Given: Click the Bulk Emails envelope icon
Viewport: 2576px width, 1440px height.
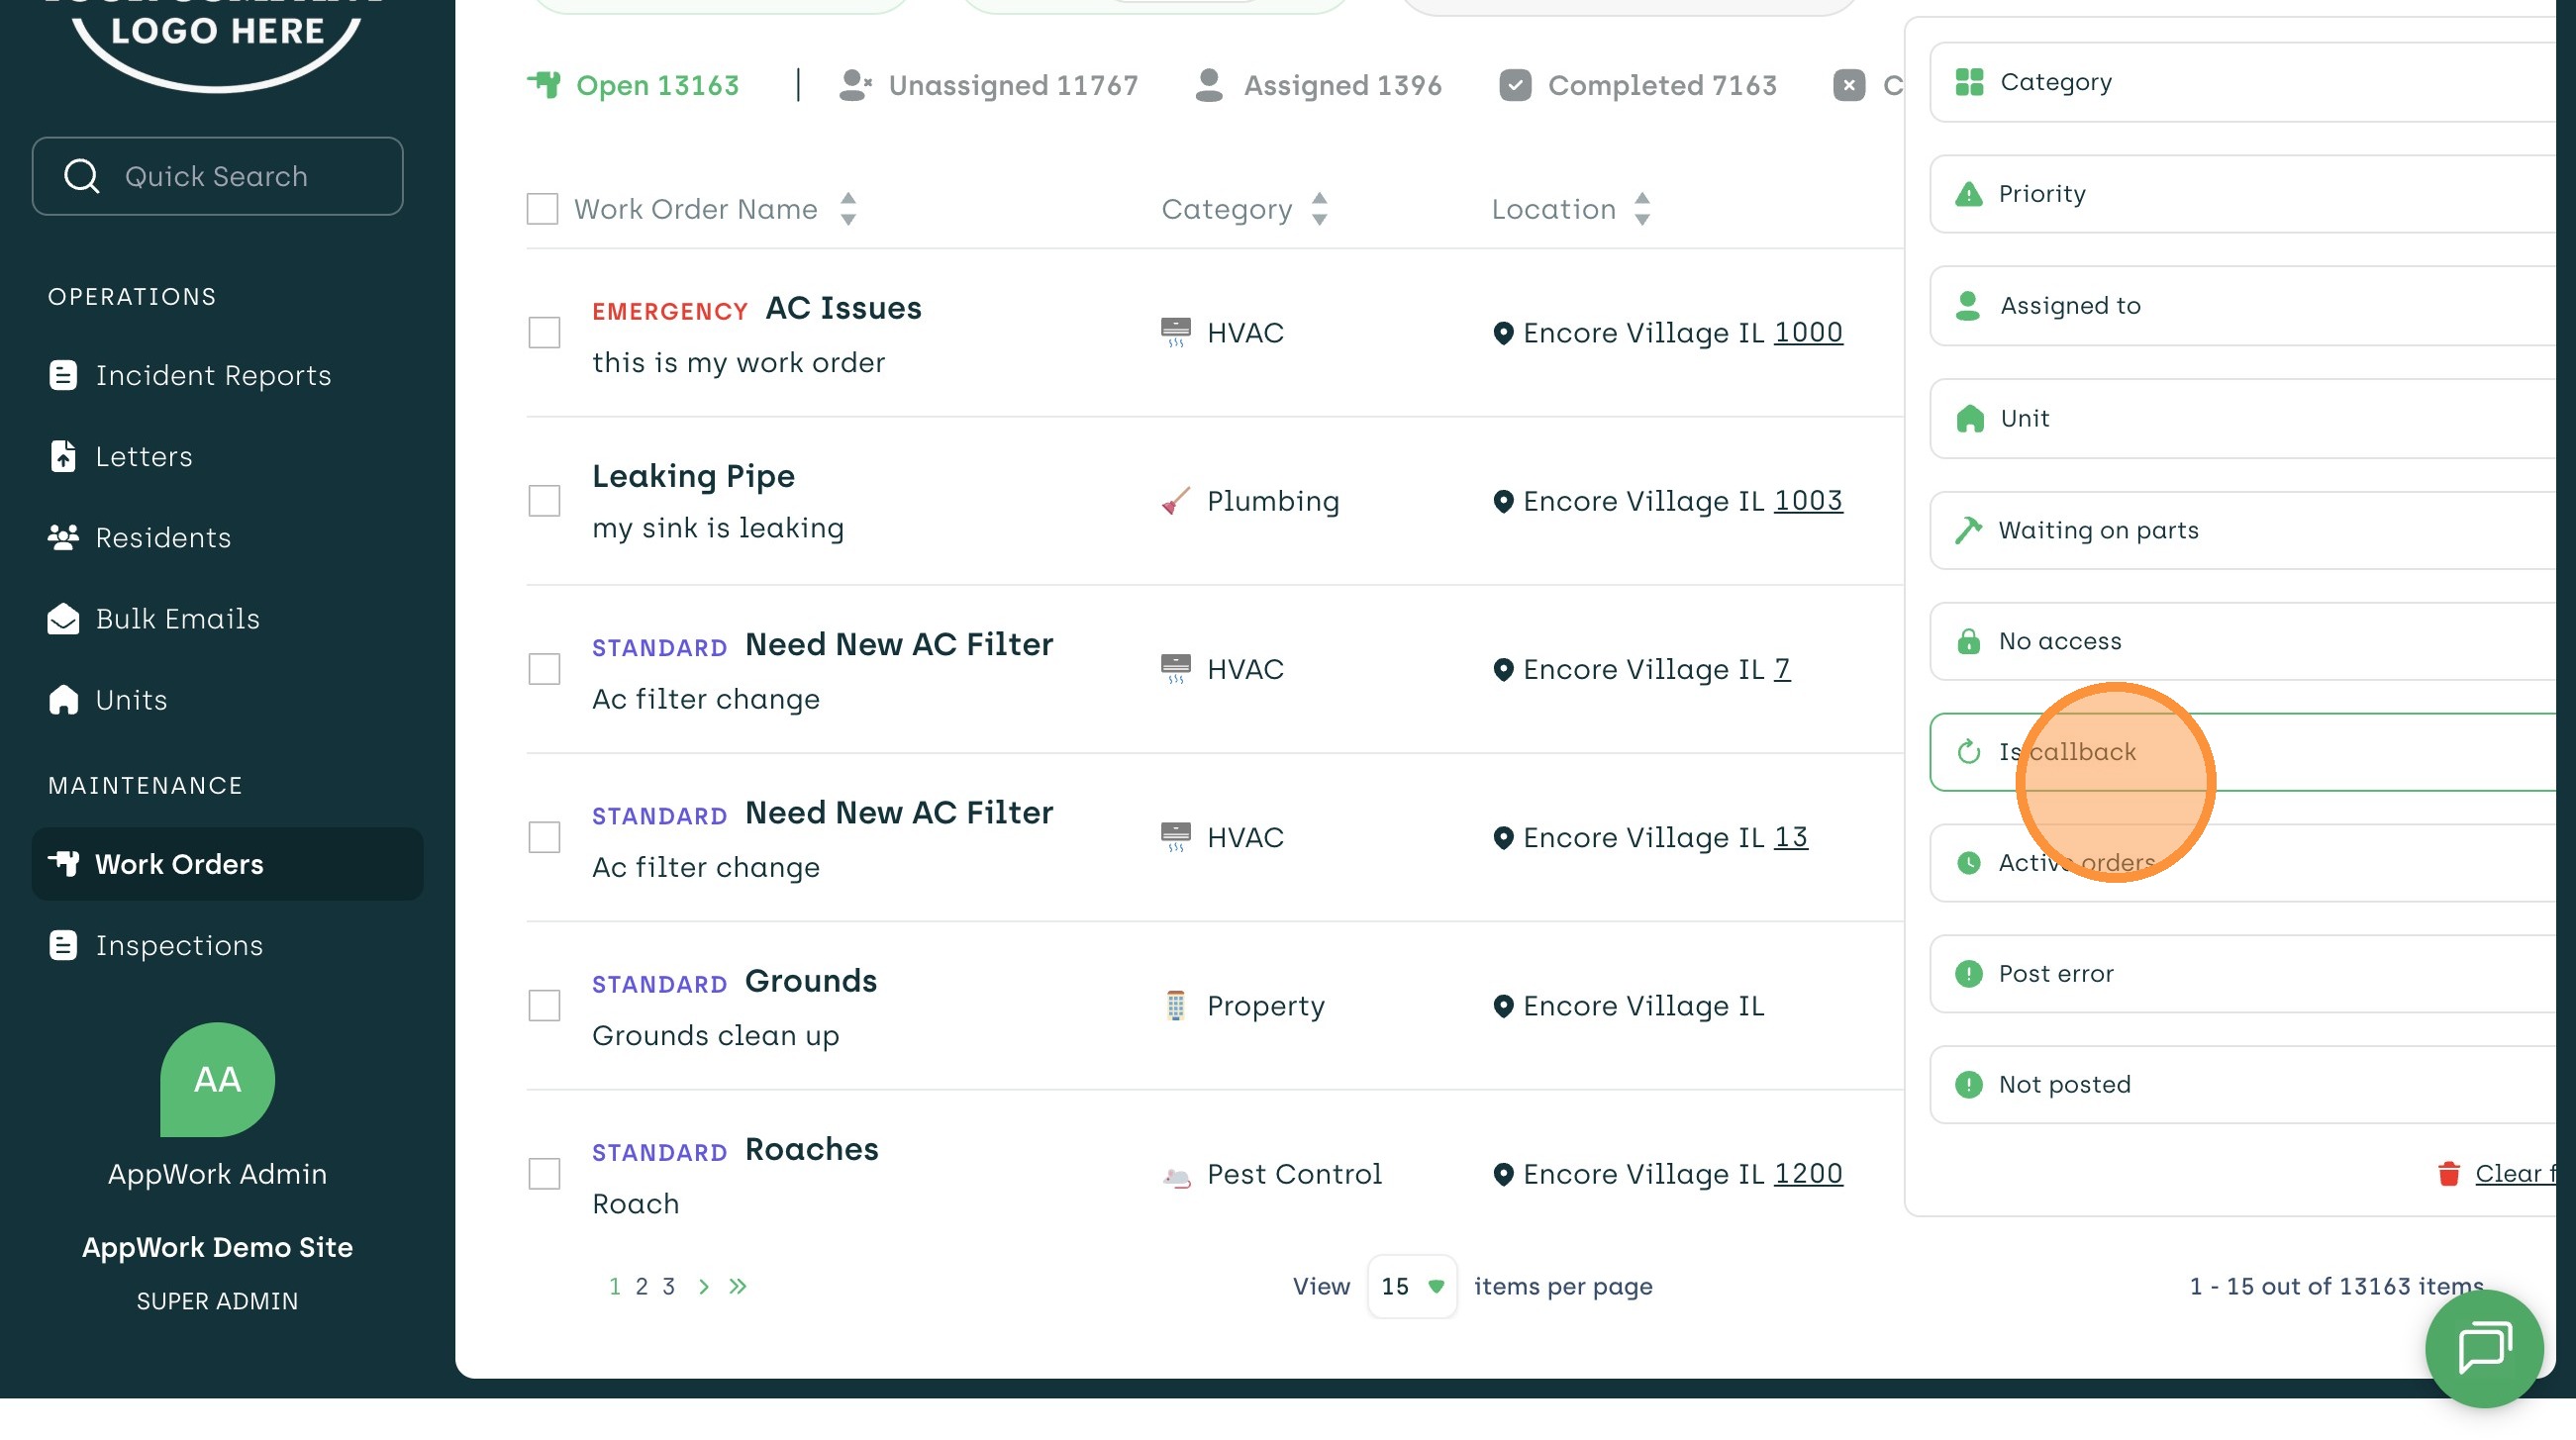Looking at the screenshot, I should point(63,619).
